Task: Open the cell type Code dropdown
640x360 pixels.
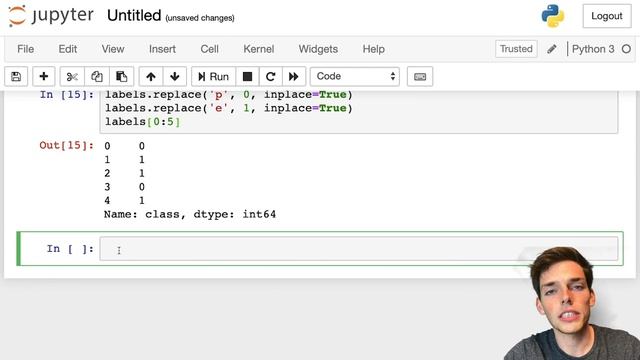Action: tap(355, 76)
